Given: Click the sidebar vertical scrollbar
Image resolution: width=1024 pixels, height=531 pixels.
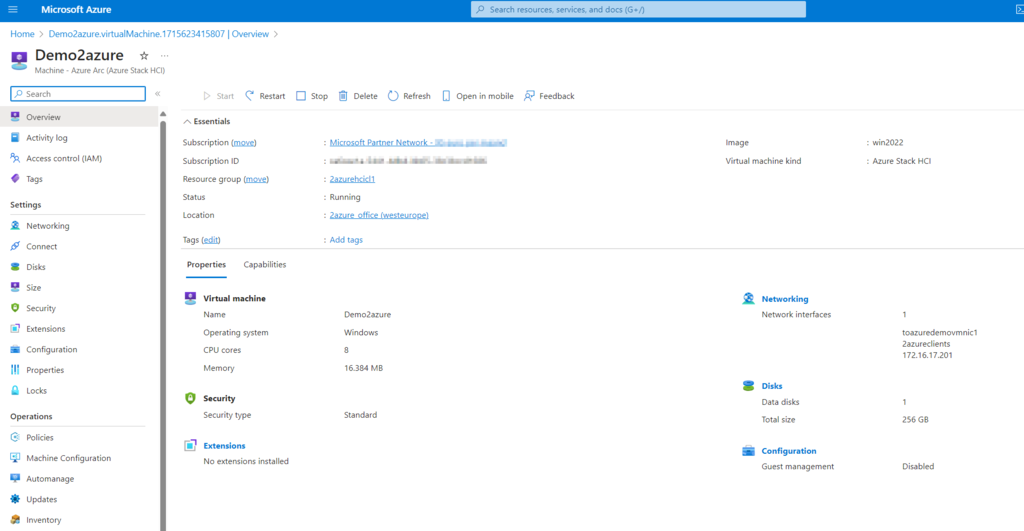Looking at the screenshot, I should click(x=163, y=327).
